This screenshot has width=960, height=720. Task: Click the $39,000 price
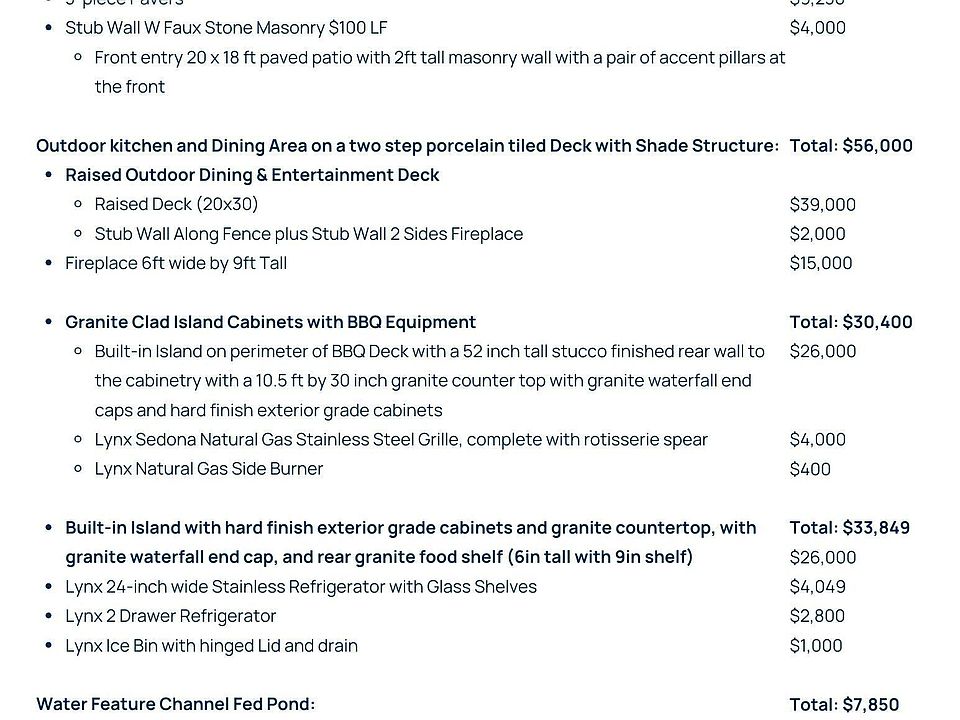[822, 205]
